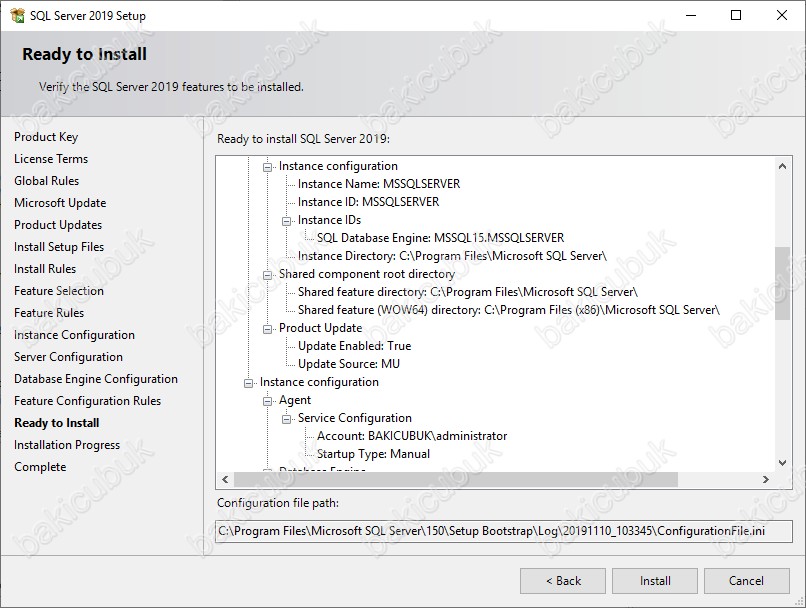
Task: Cancel the SQL Server setup
Action: coord(746,581)
